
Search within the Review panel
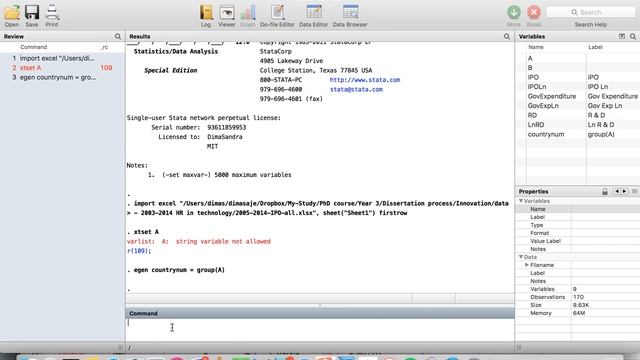[118, 36]
